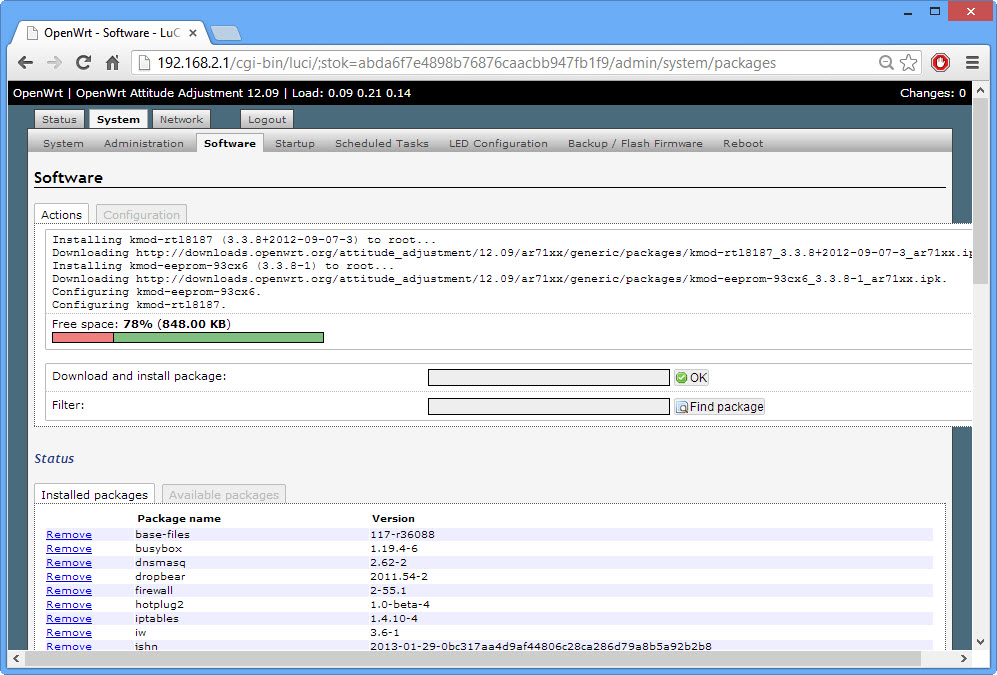
Task: Open the Status main tab
Action: pos(59,119)
